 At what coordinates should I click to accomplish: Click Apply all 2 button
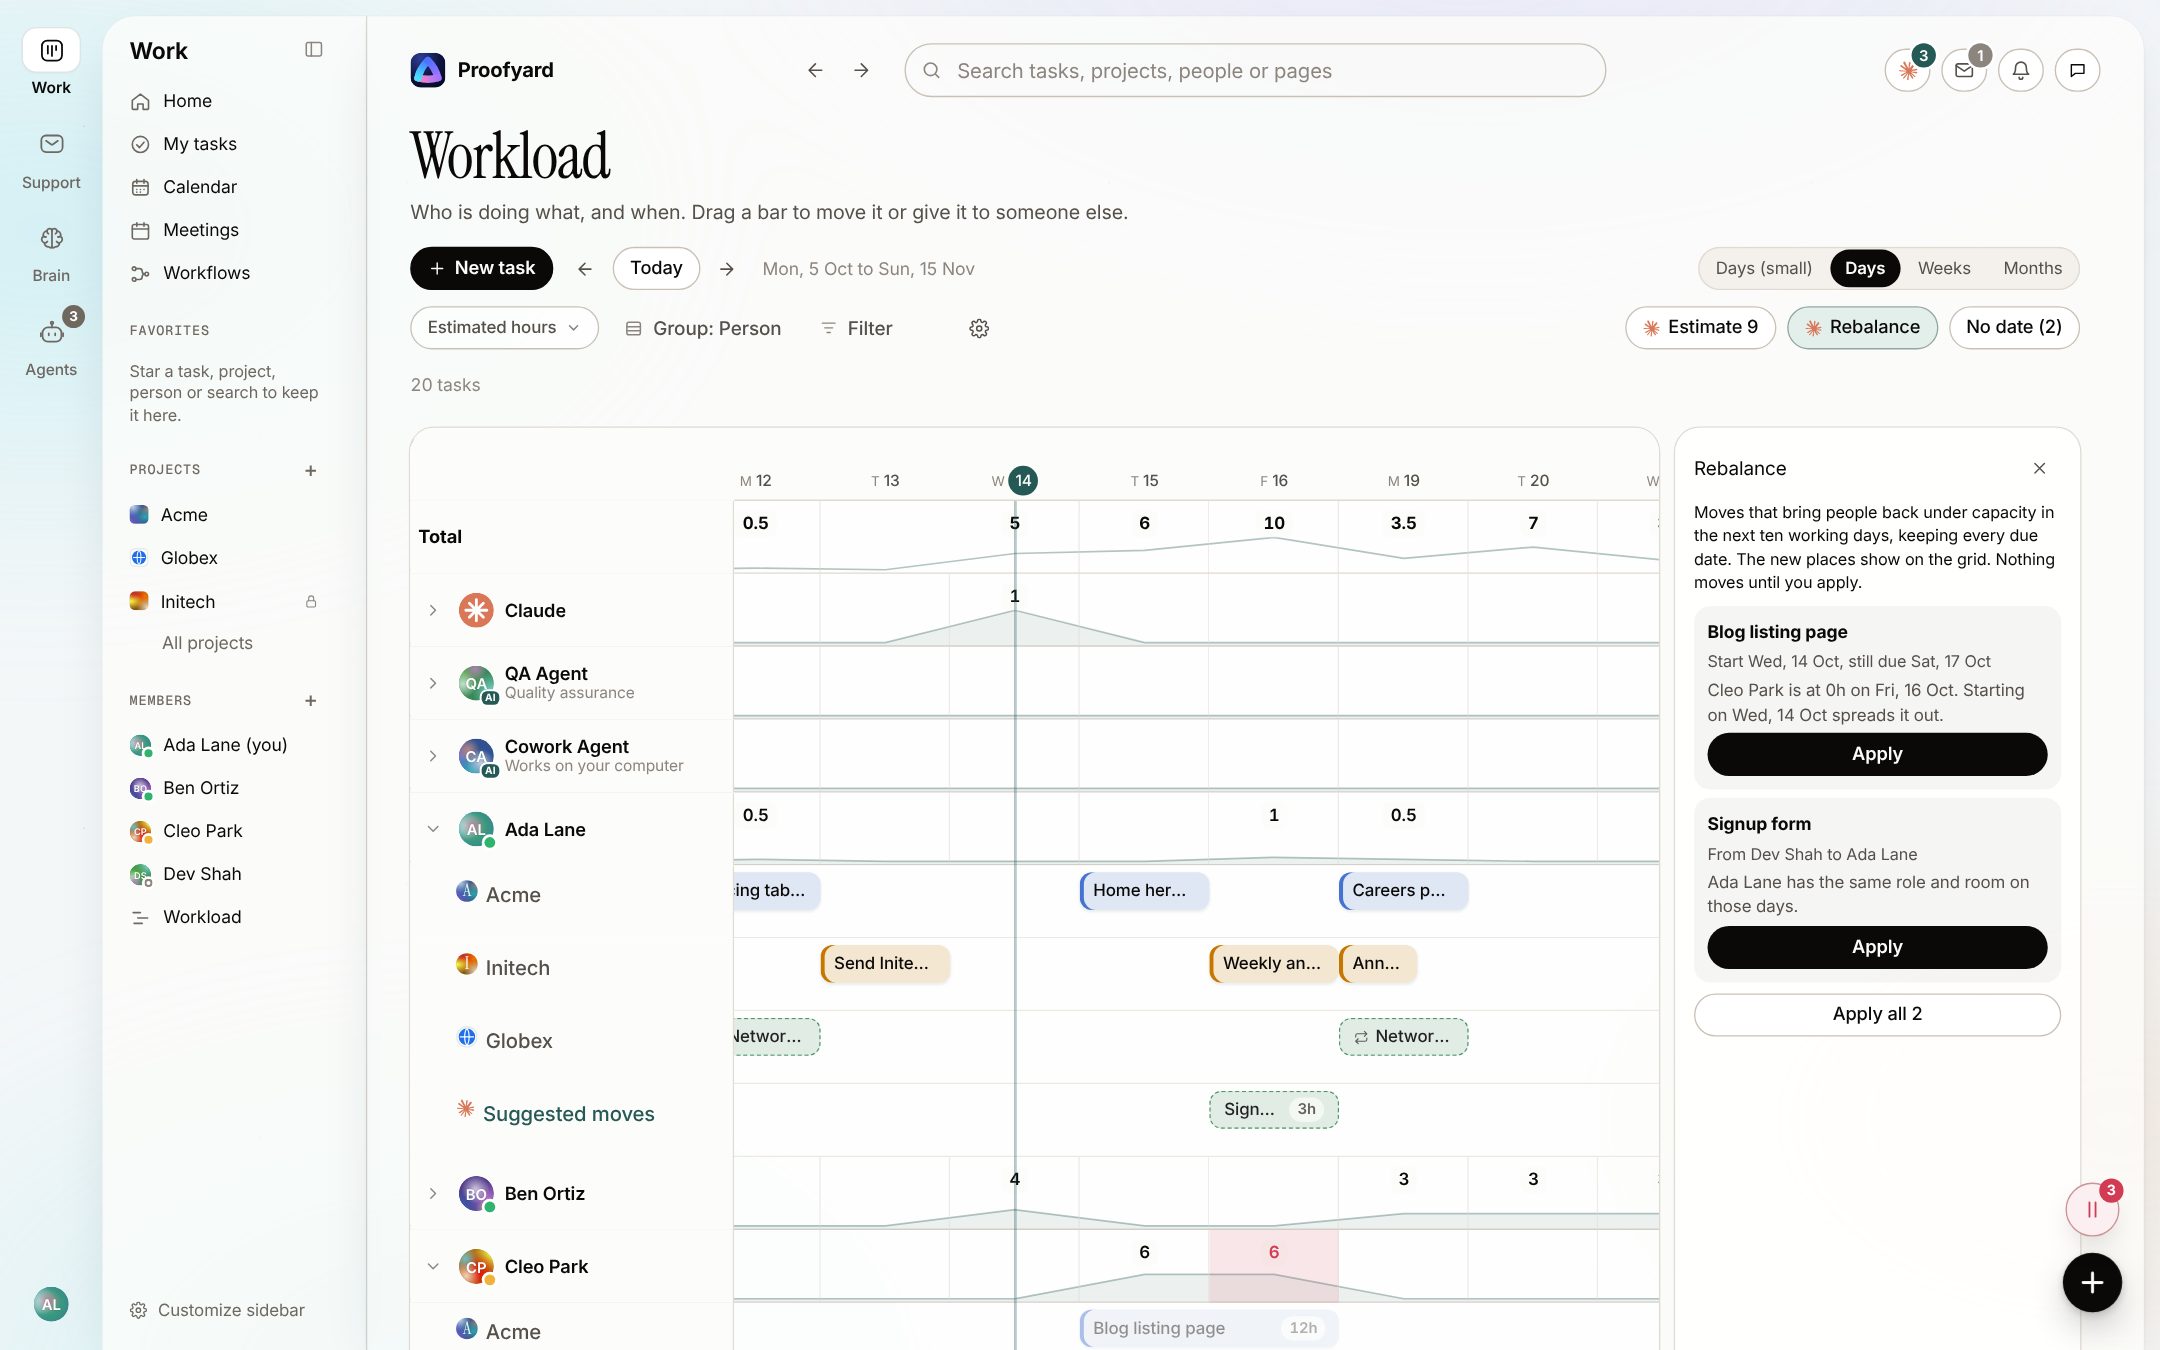(x=1877, y=1014)
